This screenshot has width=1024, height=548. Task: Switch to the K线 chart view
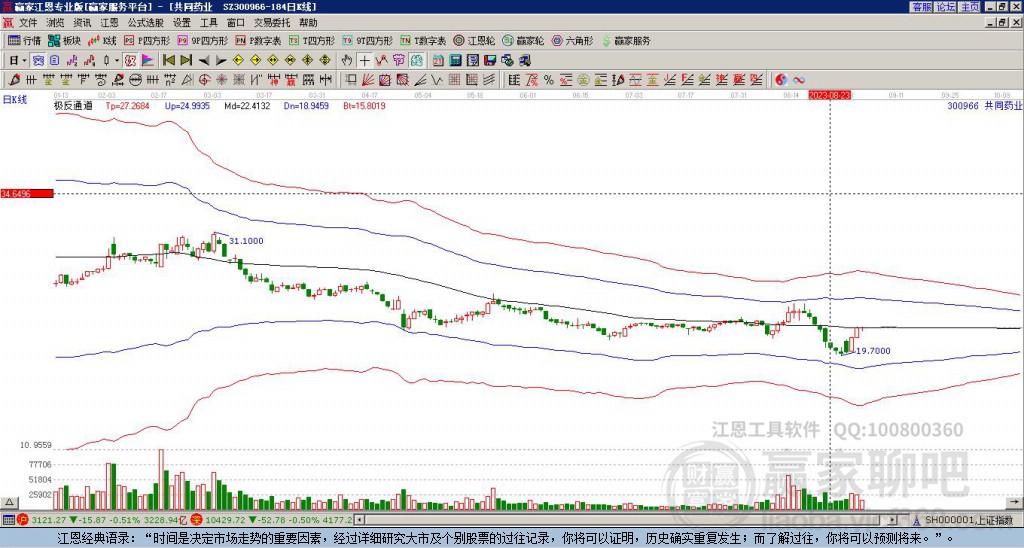(x=102, y=40)
